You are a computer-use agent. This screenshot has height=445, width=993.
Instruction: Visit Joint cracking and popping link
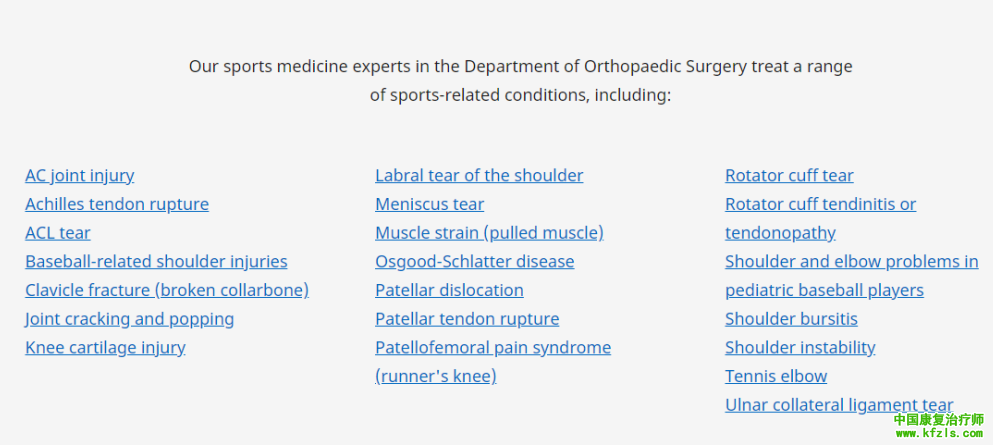130,318
